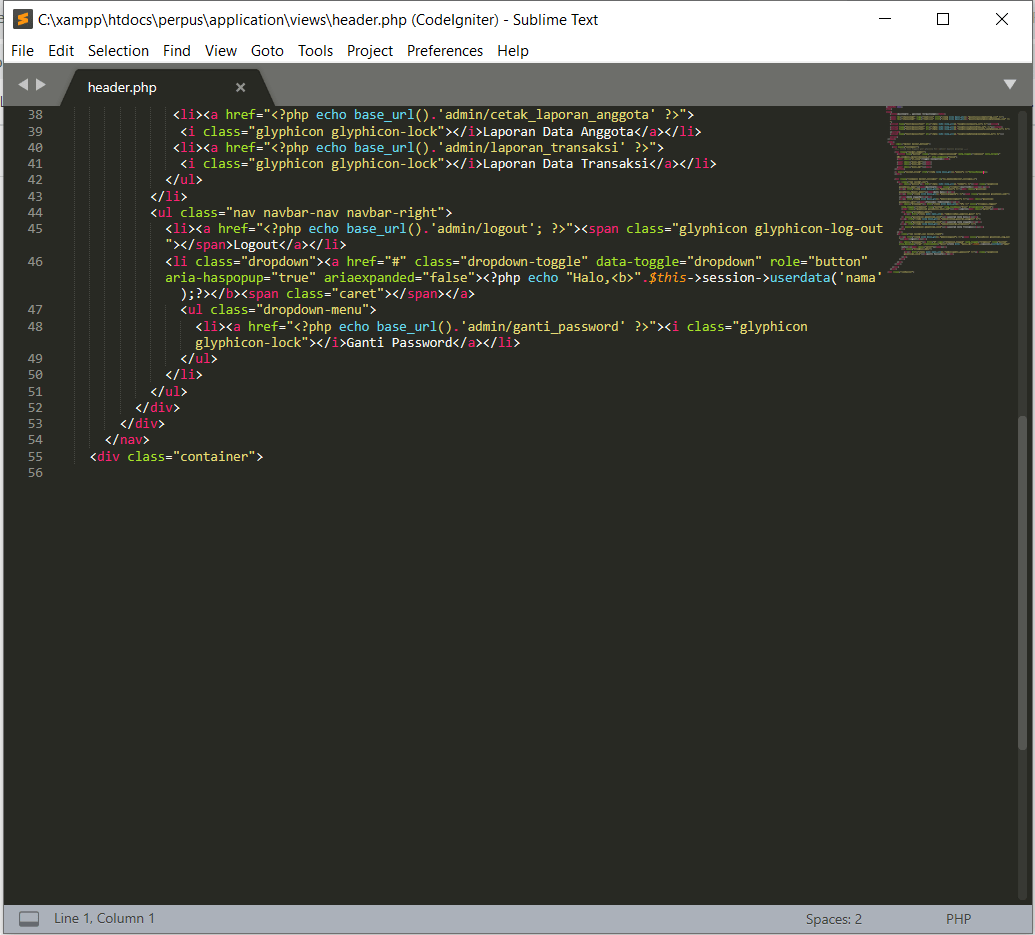This screenshot has width=1035, height=935.
Task: Open the syntax selector showing PHP
Action: coord(958,918)
